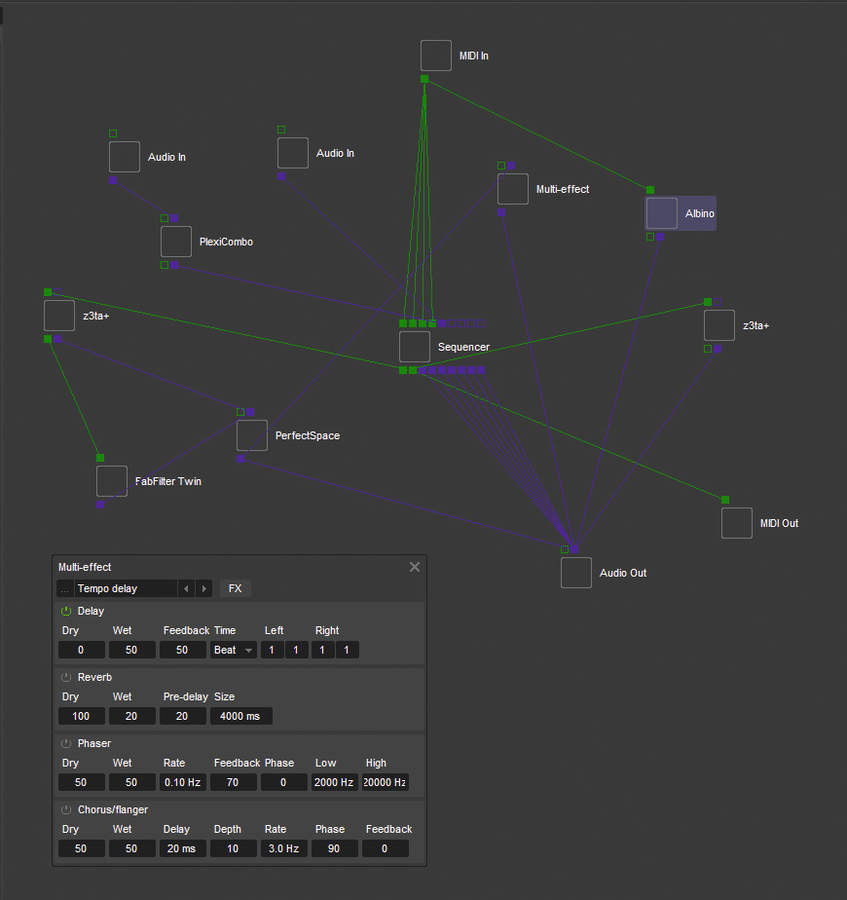The image size is (847, 900).
Task: Select the highlighted Albino synth node
Action: pyautogui.click(x=662, y=213)
